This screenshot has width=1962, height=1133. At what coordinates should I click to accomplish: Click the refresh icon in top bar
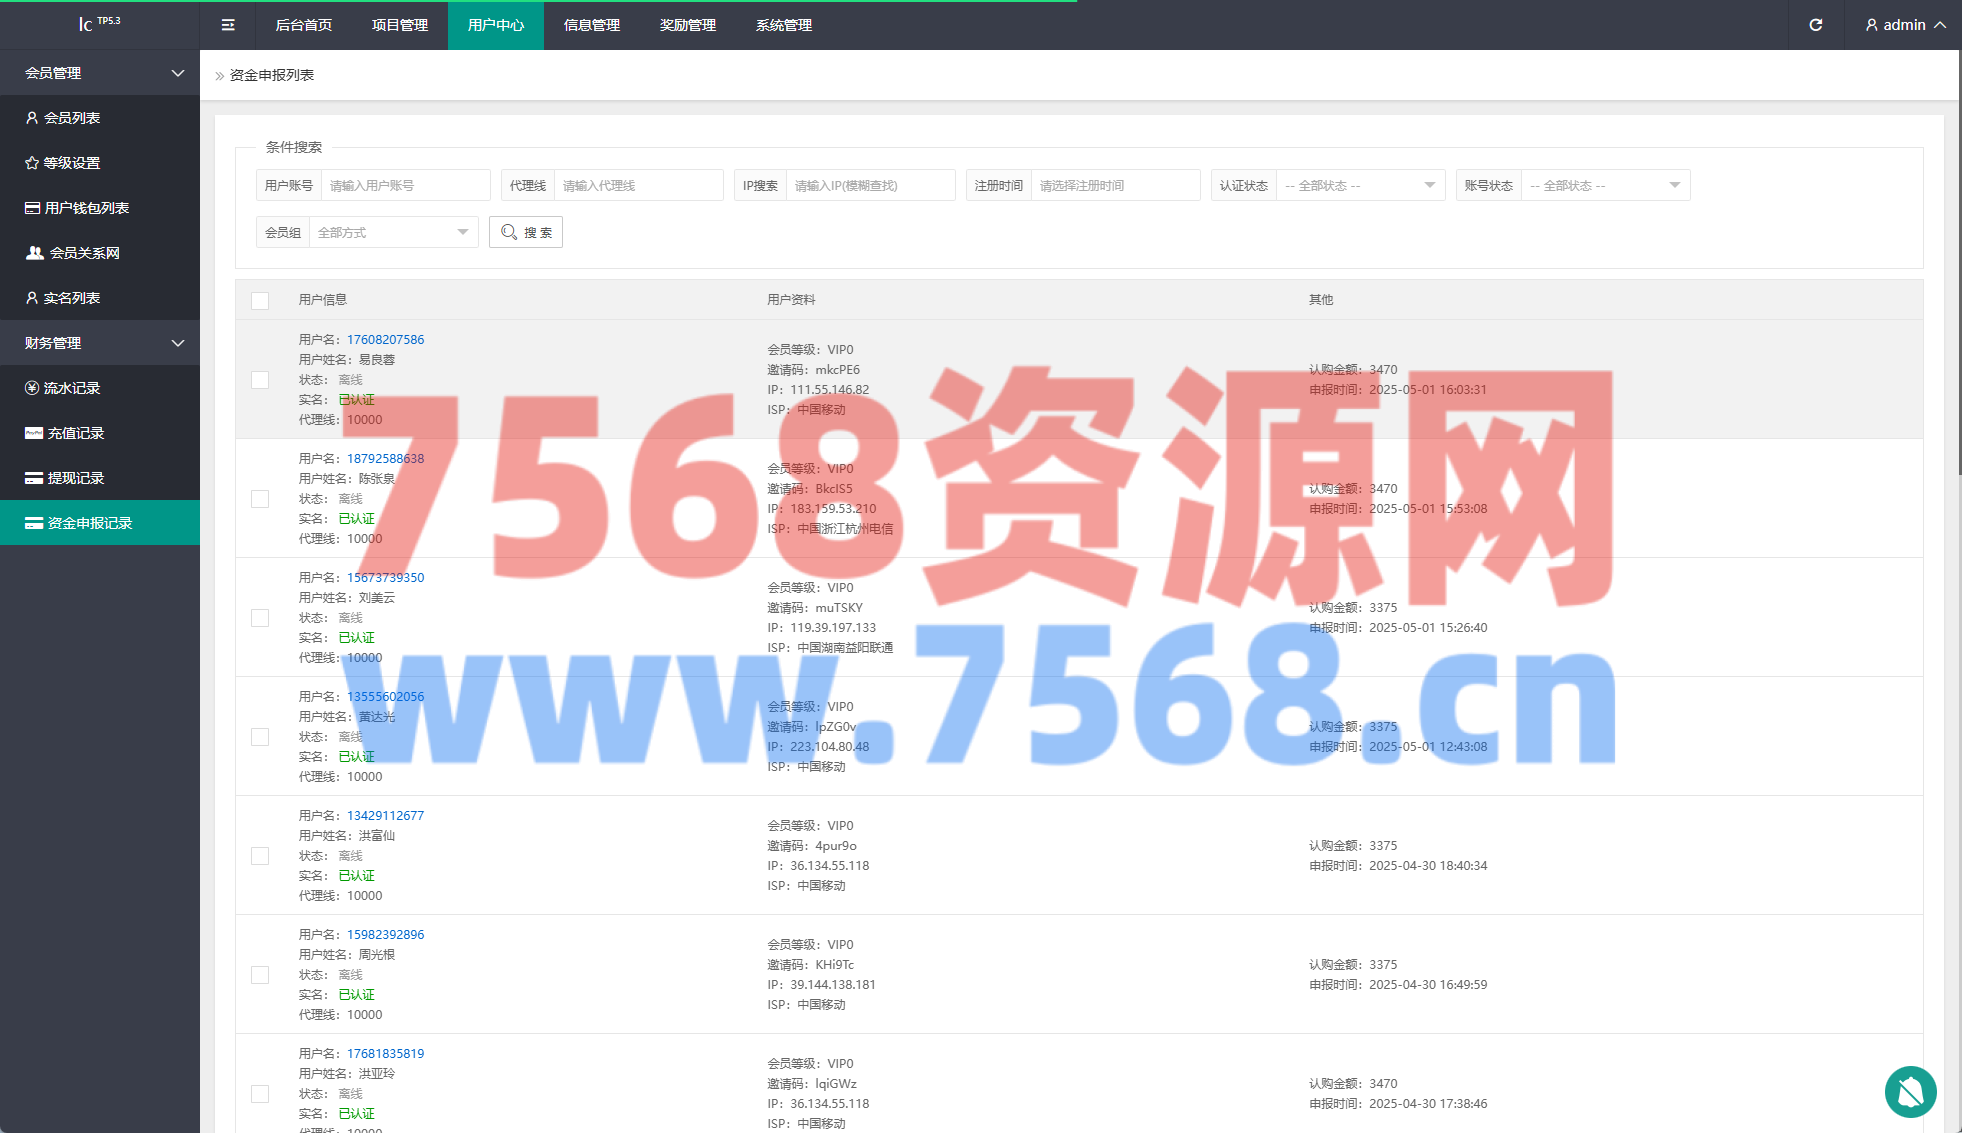(x=1815, y=25)
